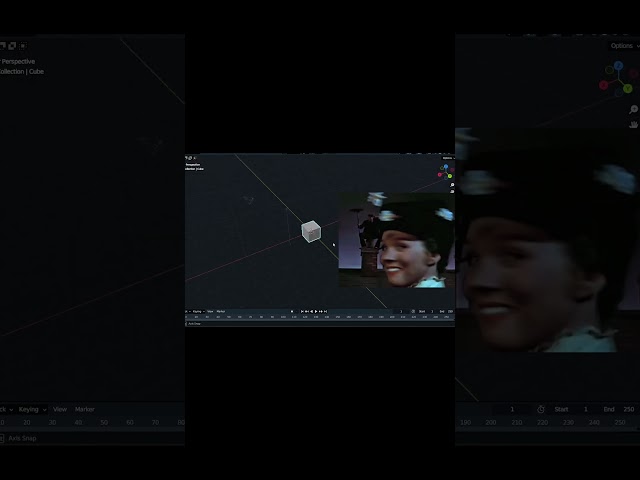Click pan hand icon in center viewport
This screenshot has width=640, height=480.
pos(452,191)
